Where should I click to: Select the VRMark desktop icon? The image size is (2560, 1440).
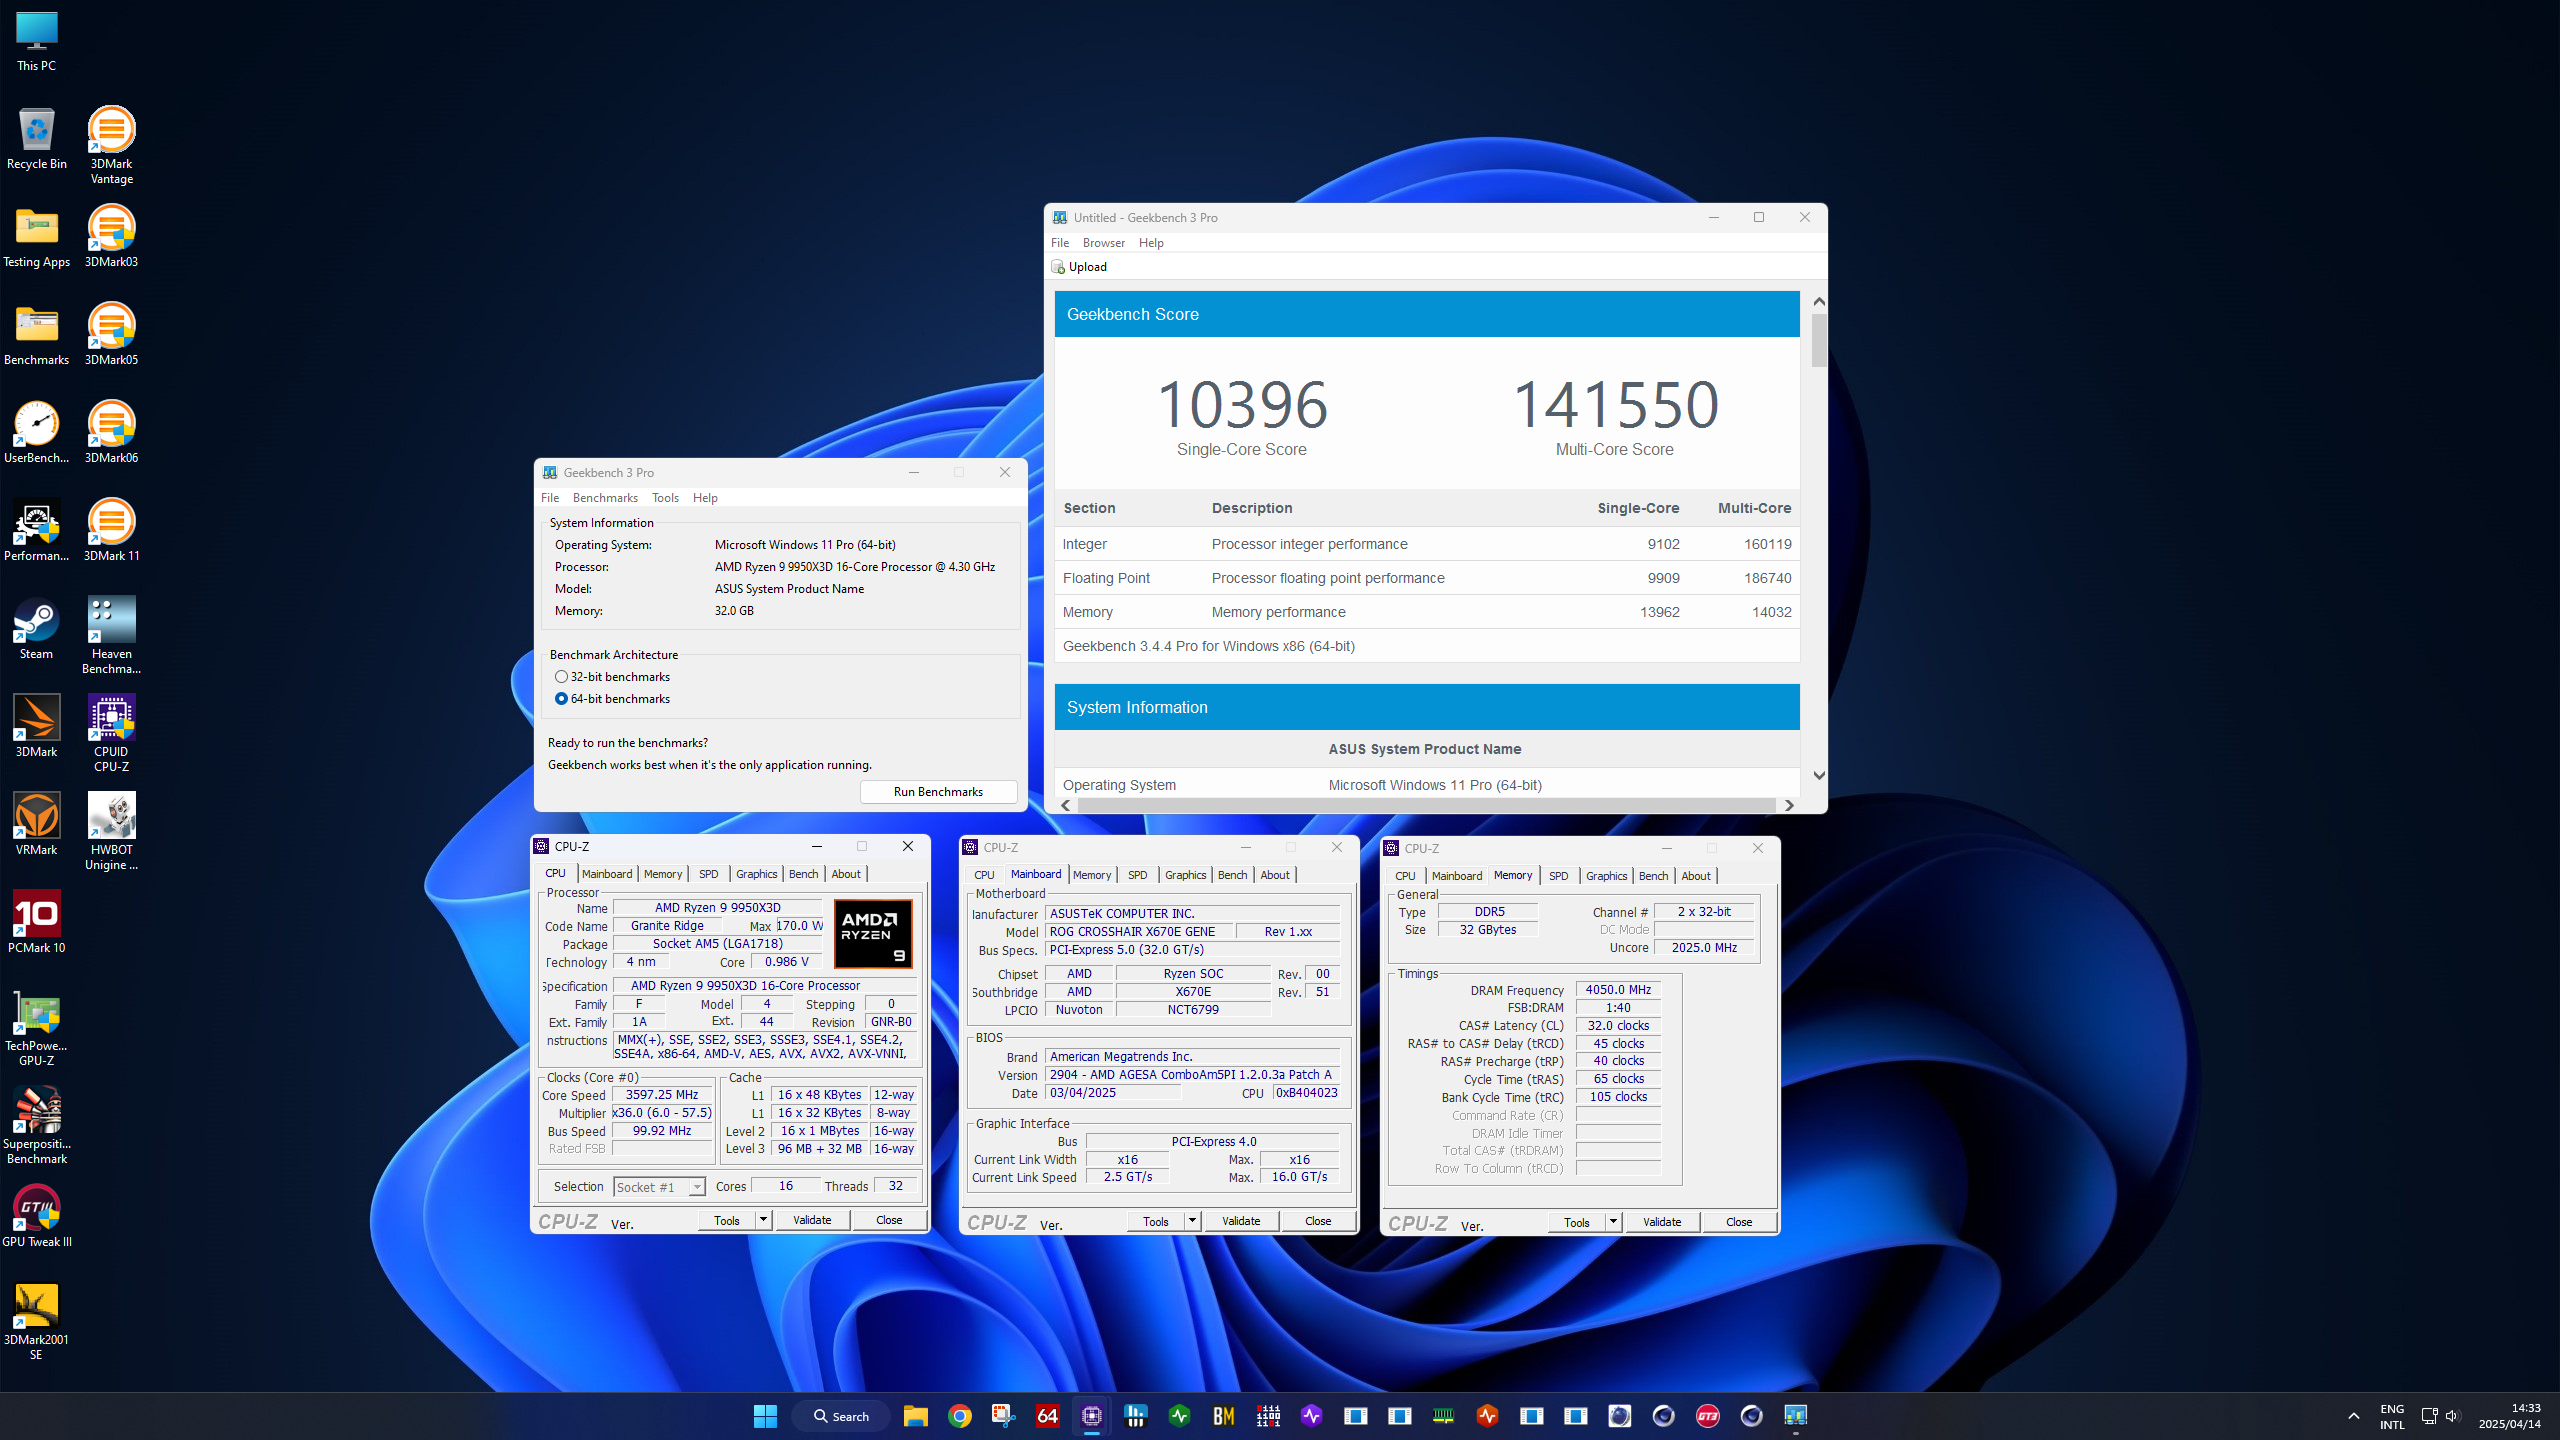36,824
